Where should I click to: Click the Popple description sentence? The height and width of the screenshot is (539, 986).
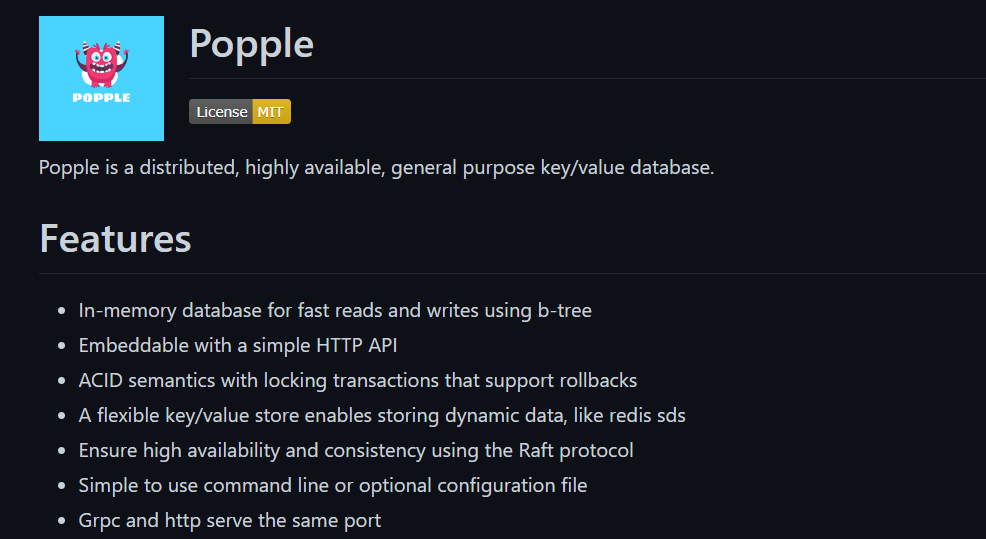(x=376, y=167)
